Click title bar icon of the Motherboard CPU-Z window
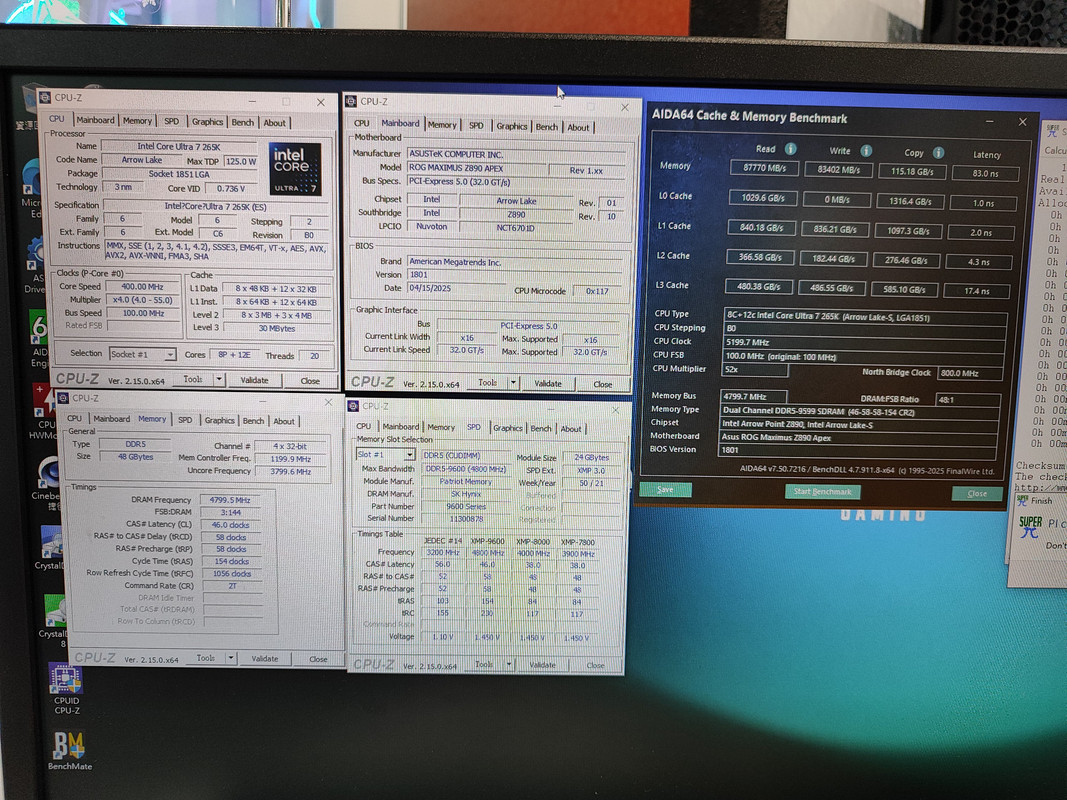The height and width of the screenshot is (800, 1067). tap(351, 101)
